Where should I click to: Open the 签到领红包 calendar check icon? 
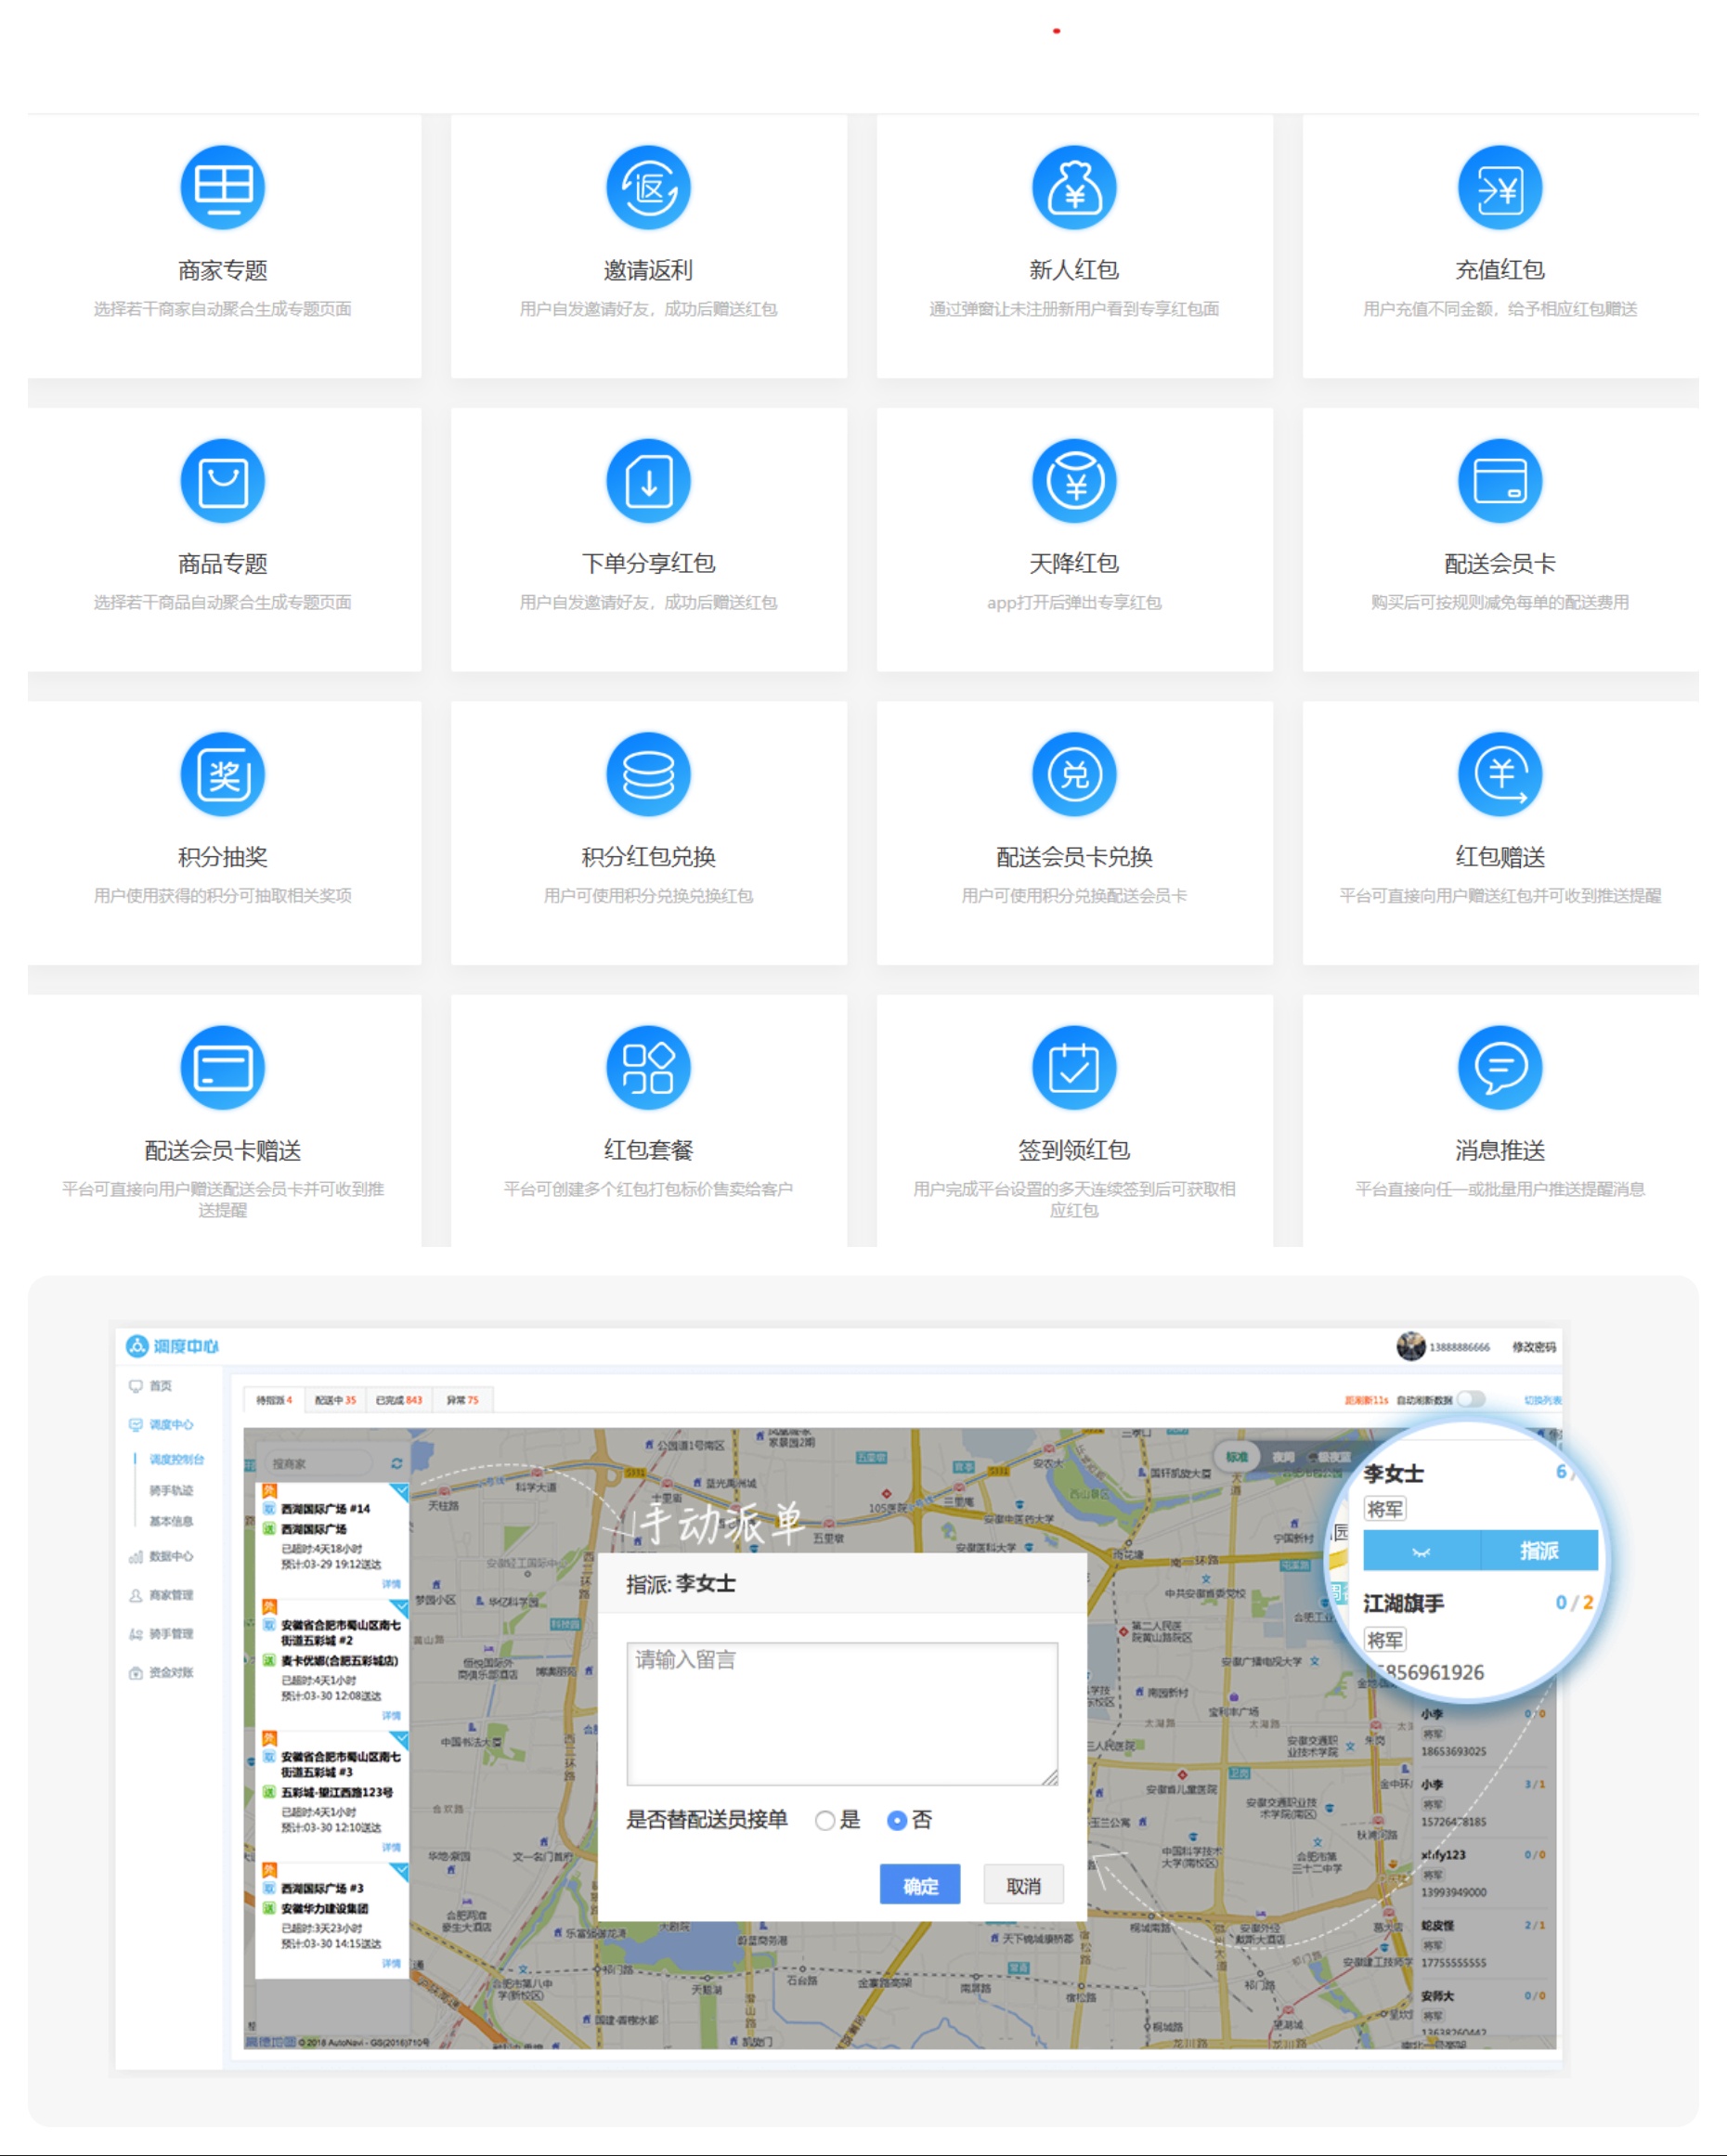(x=1074, y=1067)
